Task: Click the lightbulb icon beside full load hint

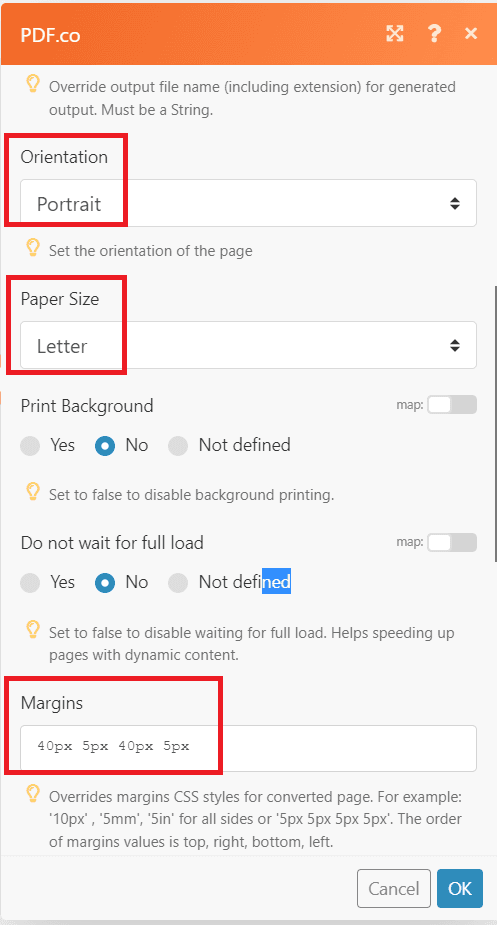Action: [33, 629]
